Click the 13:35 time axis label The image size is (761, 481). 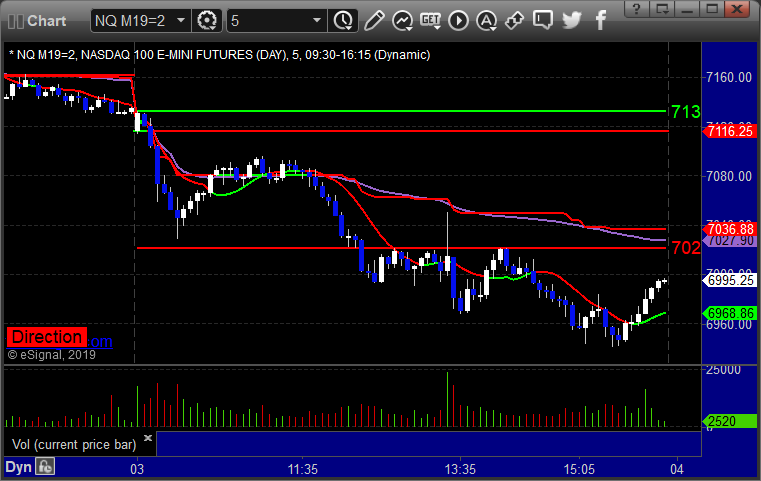(460, 469)
